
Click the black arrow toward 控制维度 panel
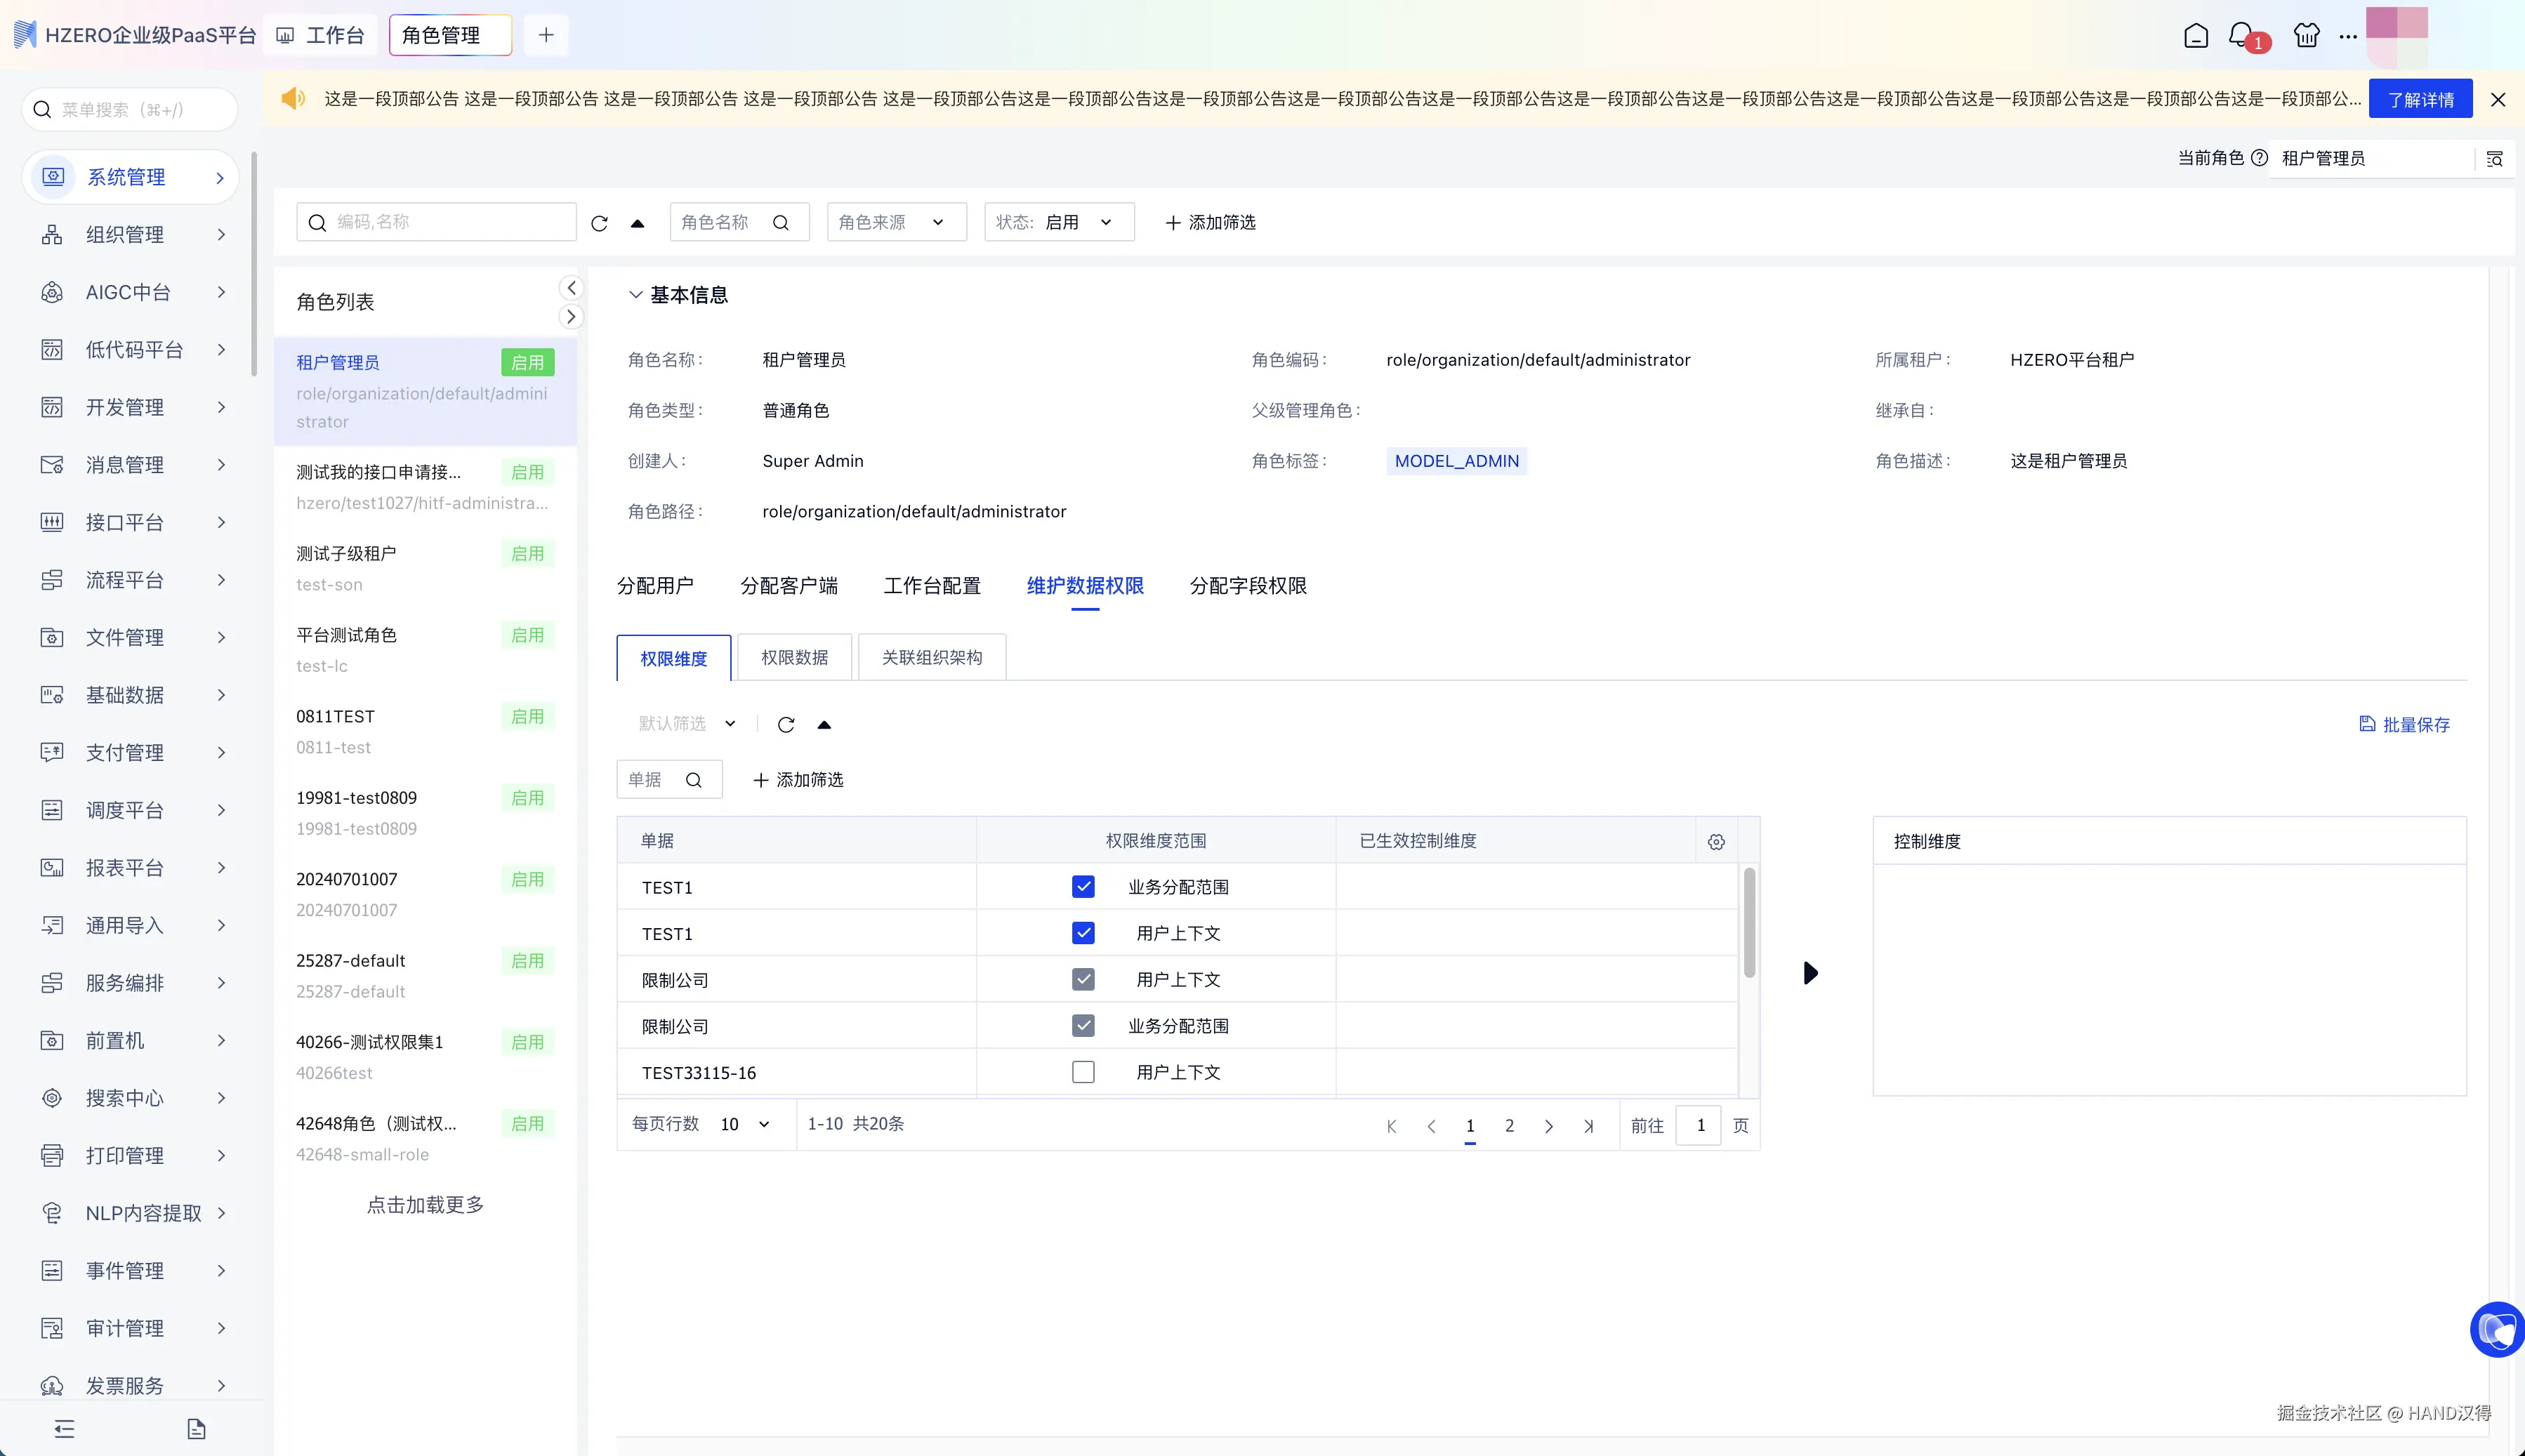(x=1810, y=973)
